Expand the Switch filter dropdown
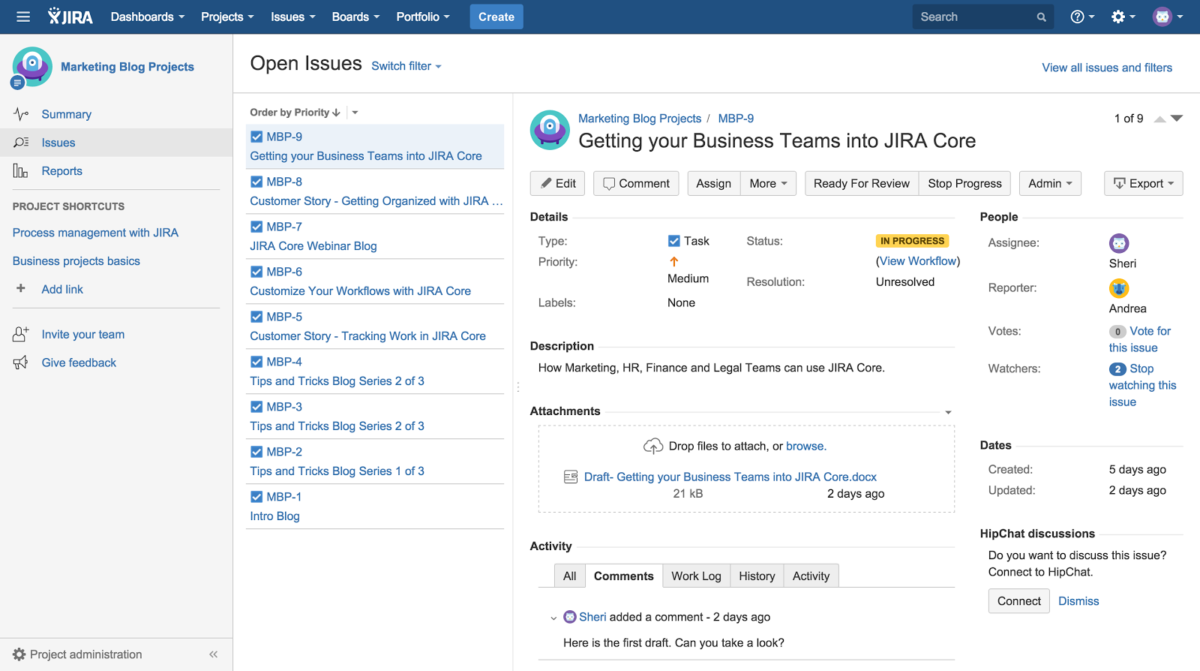 click(x=405, y=64)
